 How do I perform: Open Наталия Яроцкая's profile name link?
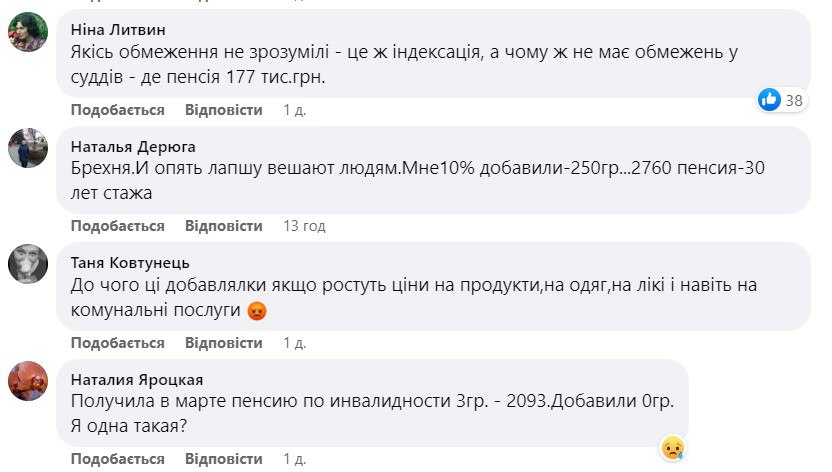(x=135, y=378)
